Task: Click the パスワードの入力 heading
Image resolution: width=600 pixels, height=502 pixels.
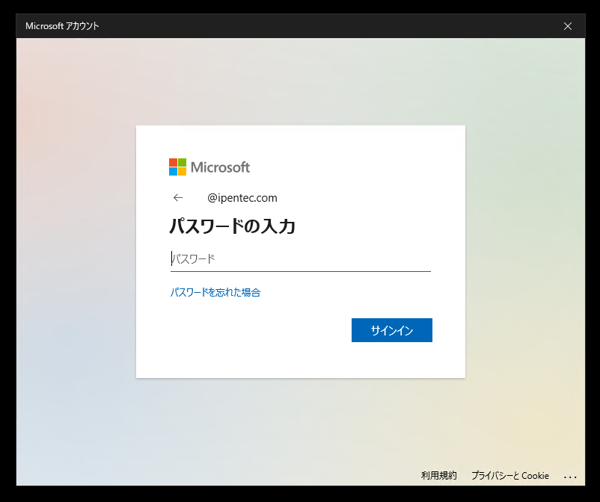Action: pos(232,226)
